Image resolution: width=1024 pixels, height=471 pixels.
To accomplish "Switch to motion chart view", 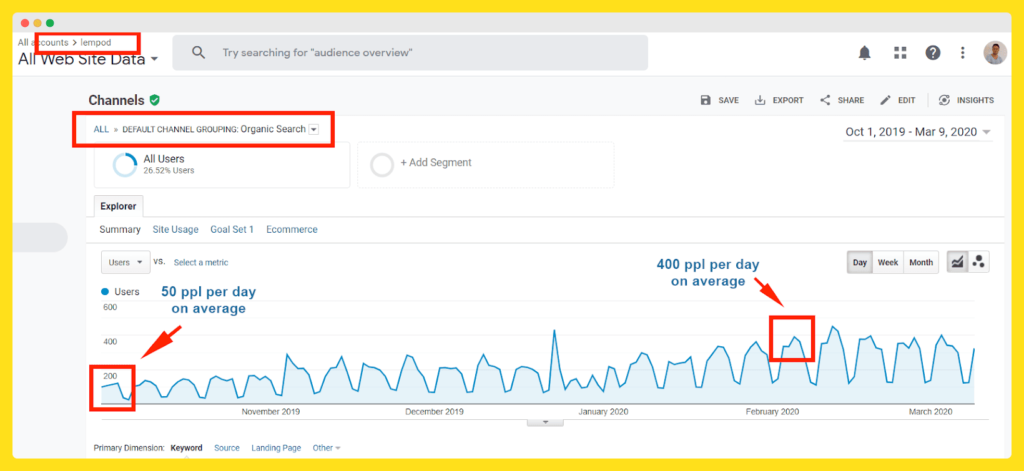I will click(979, 262).
